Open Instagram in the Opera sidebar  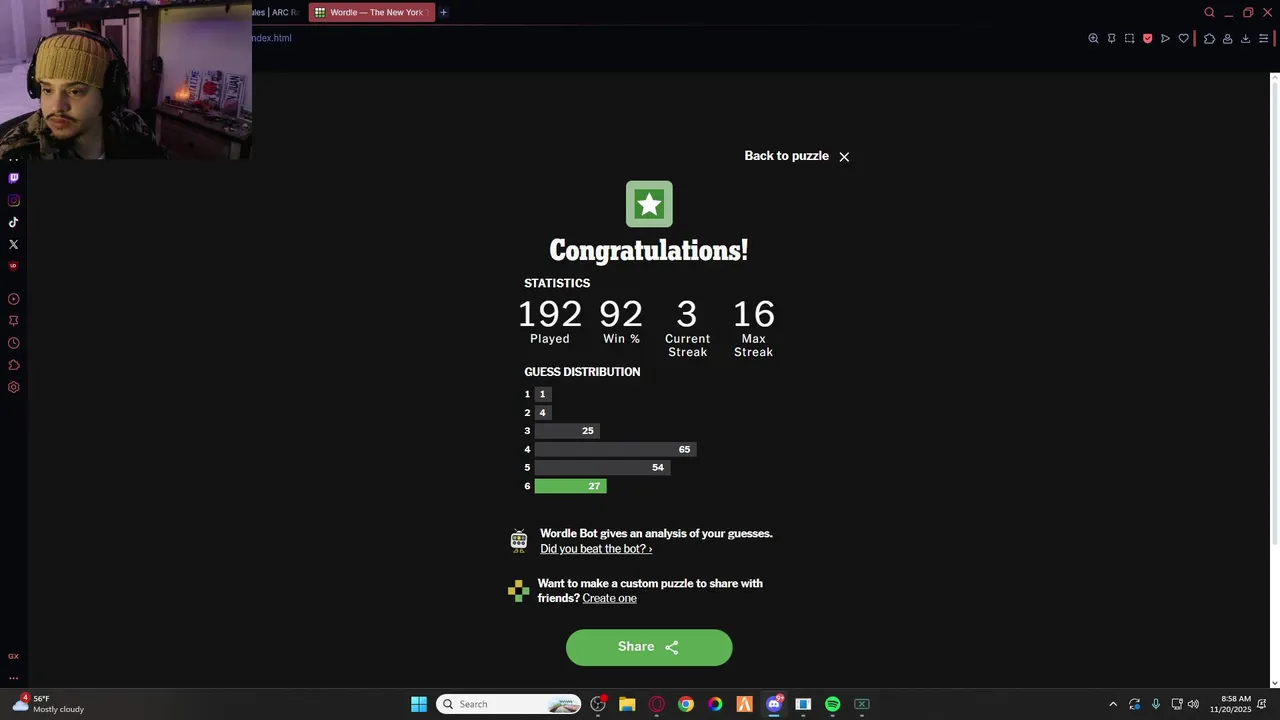pos(13,200)
